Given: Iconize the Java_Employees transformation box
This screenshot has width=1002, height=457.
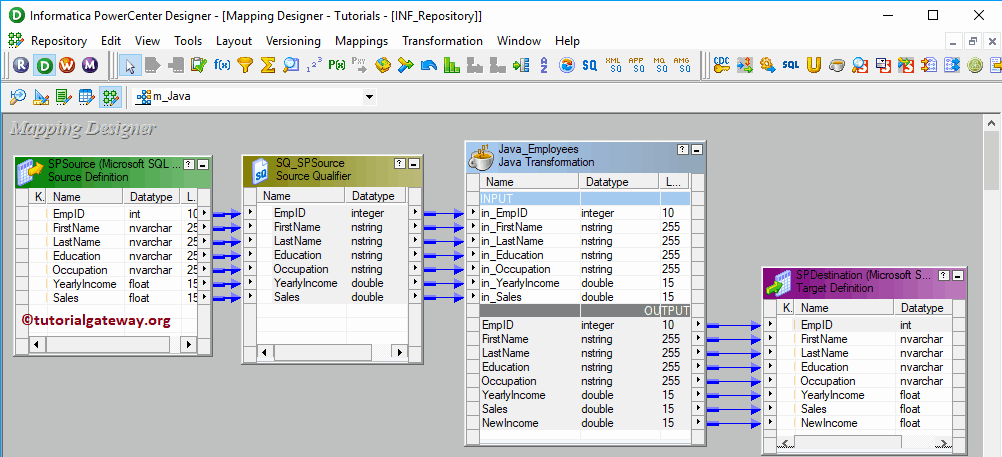Looking at the screenshot, I should coord(697,150).
